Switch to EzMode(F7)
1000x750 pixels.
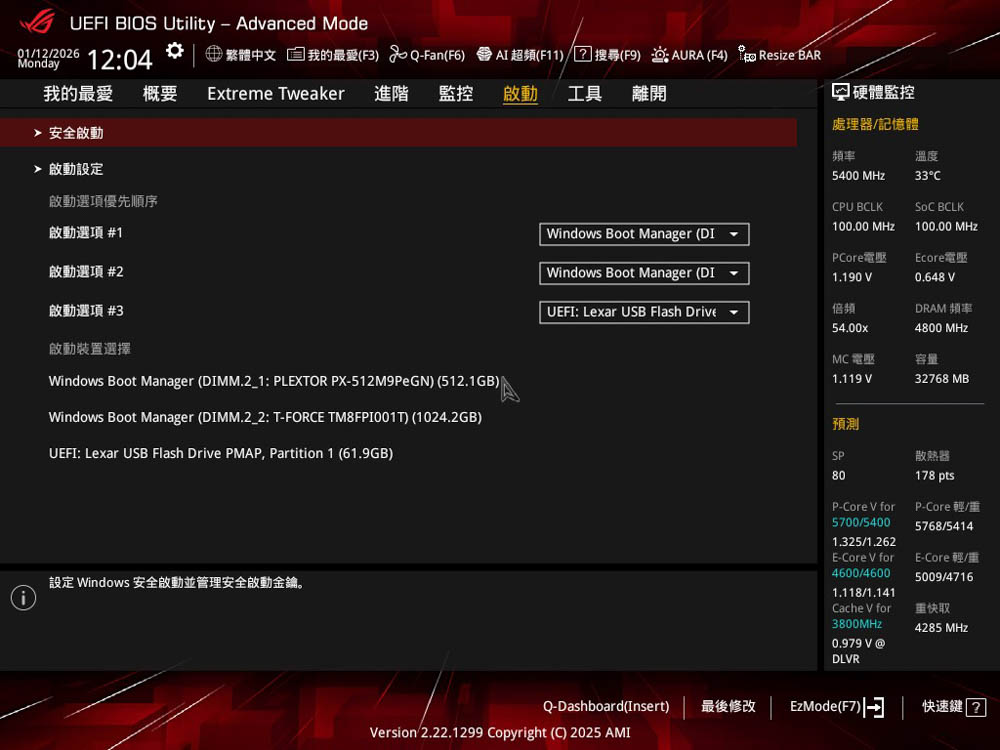click(836, 707)
